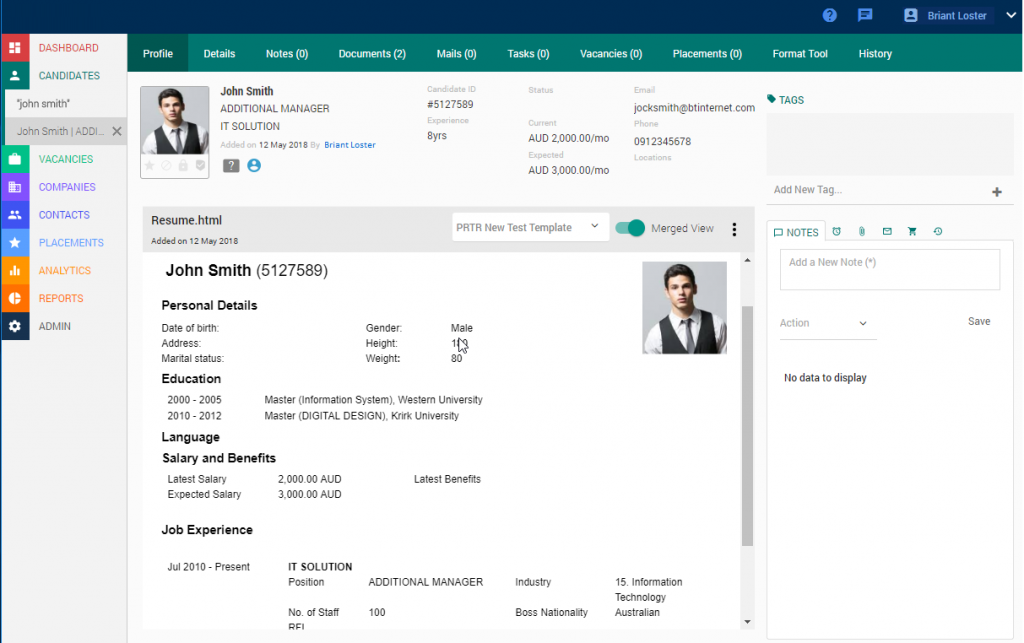Click in the Add a New Note field
Screen dimensions: 1024x643
(889, 269)
